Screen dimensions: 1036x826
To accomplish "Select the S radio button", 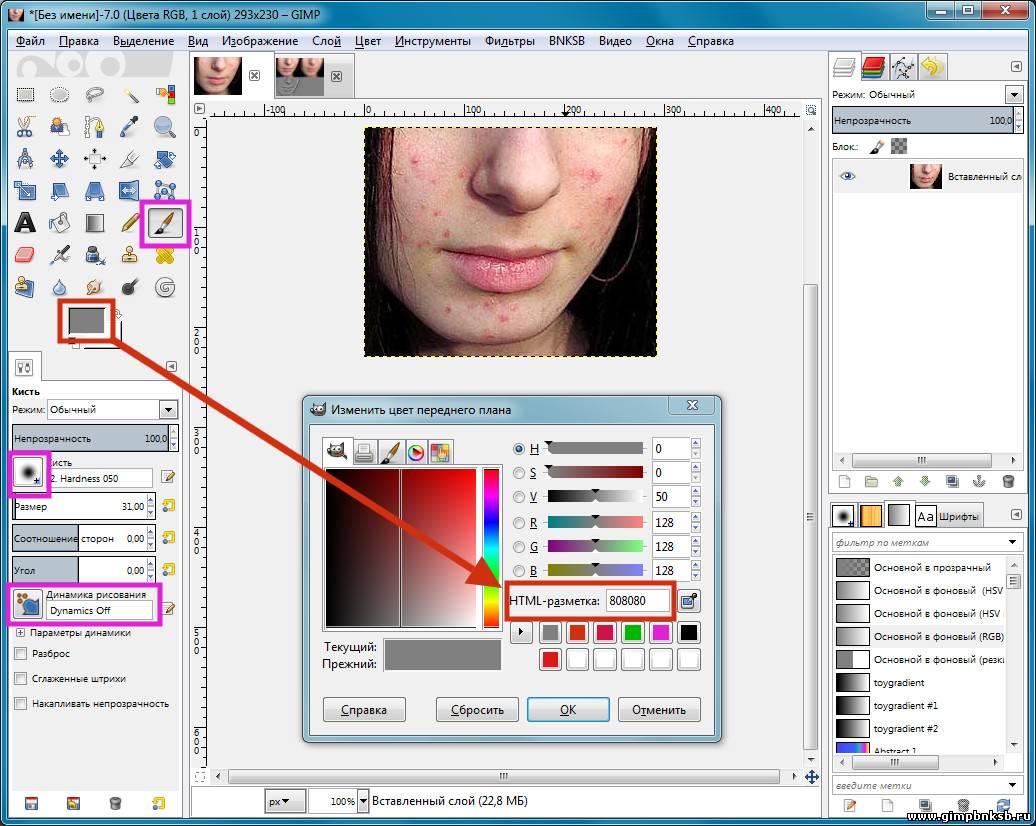I will pyautogui.click(x=519, y=473).
